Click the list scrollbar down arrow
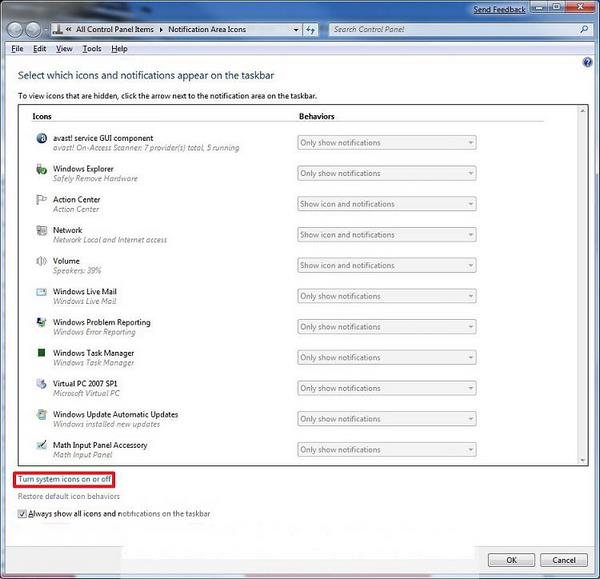Screen dimensions: 600x579 click(x=582, y=460)
